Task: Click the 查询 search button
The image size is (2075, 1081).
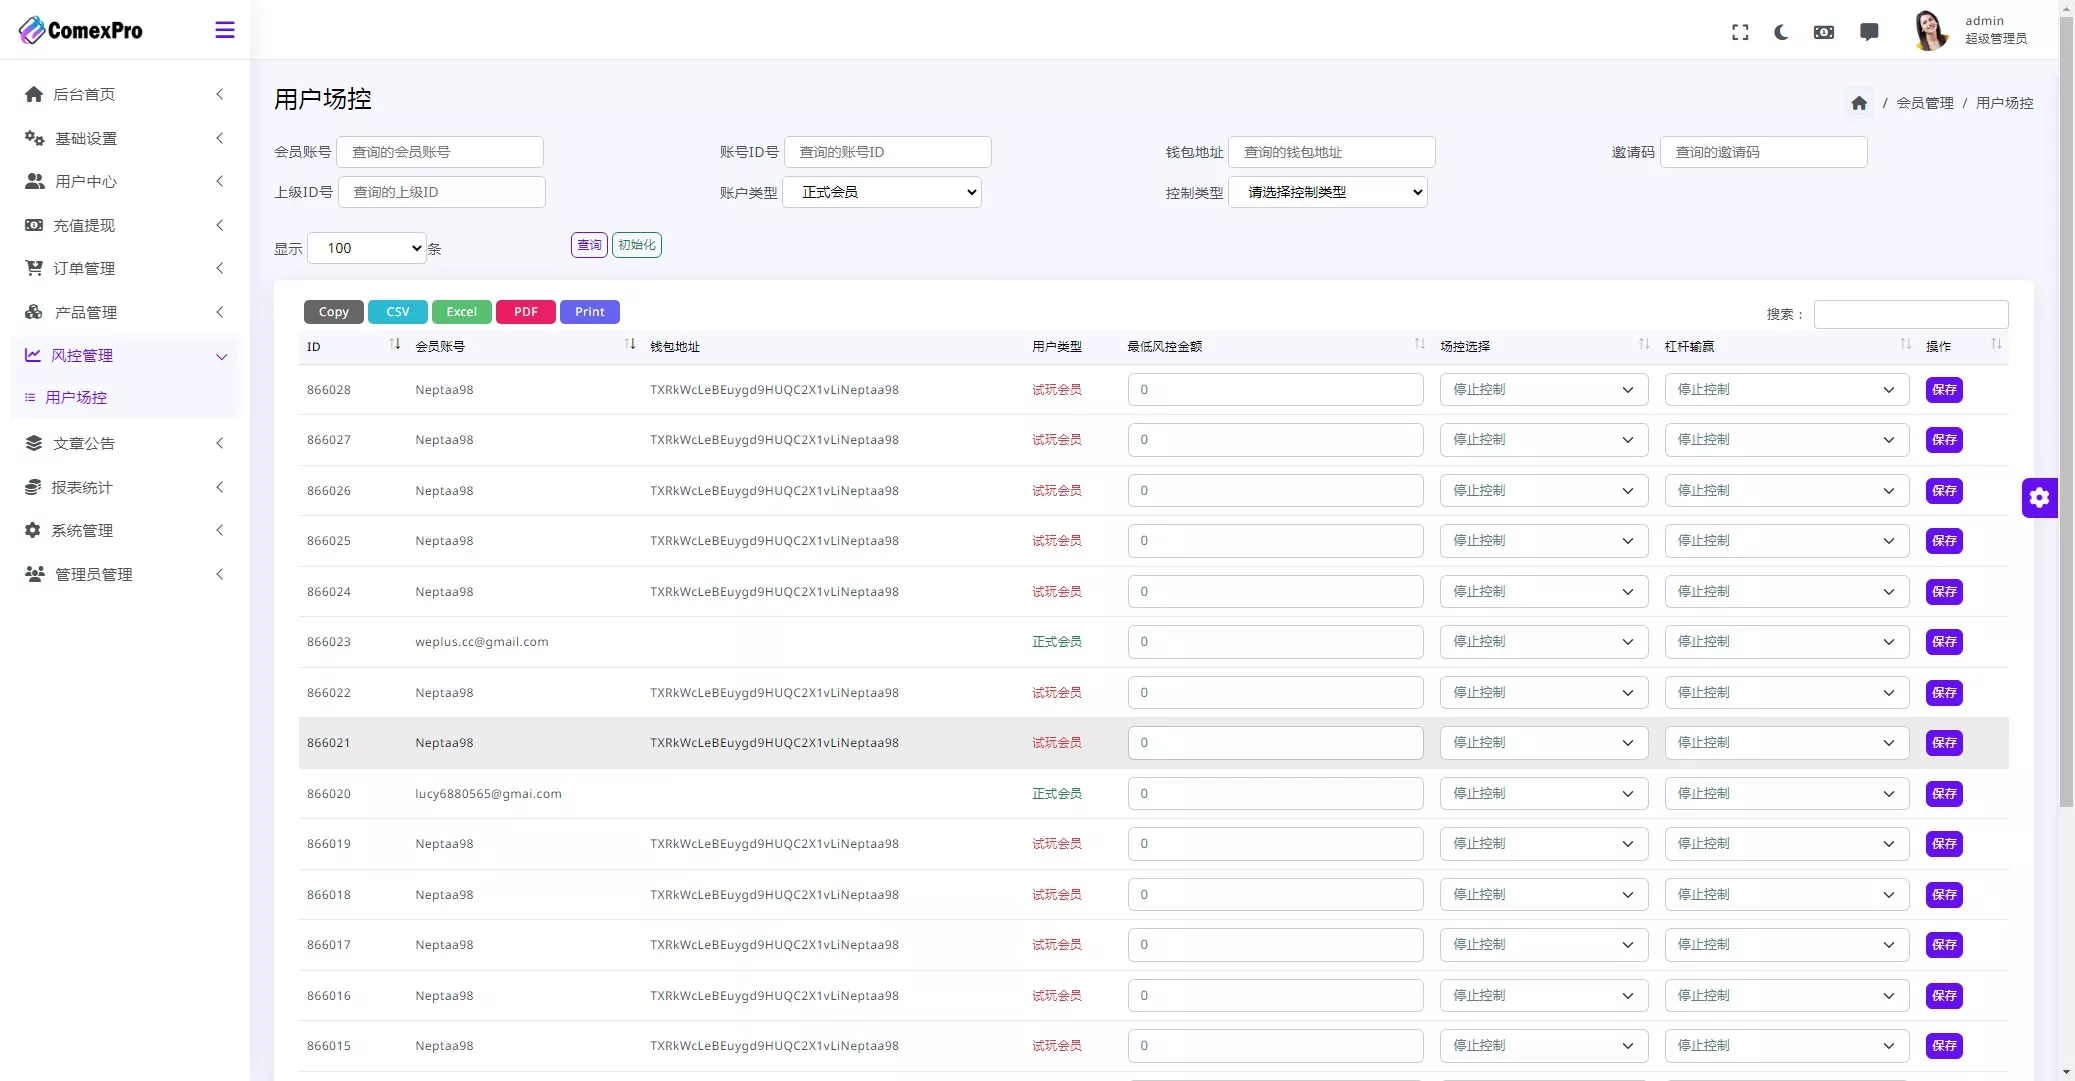Action: pos(589,245)
